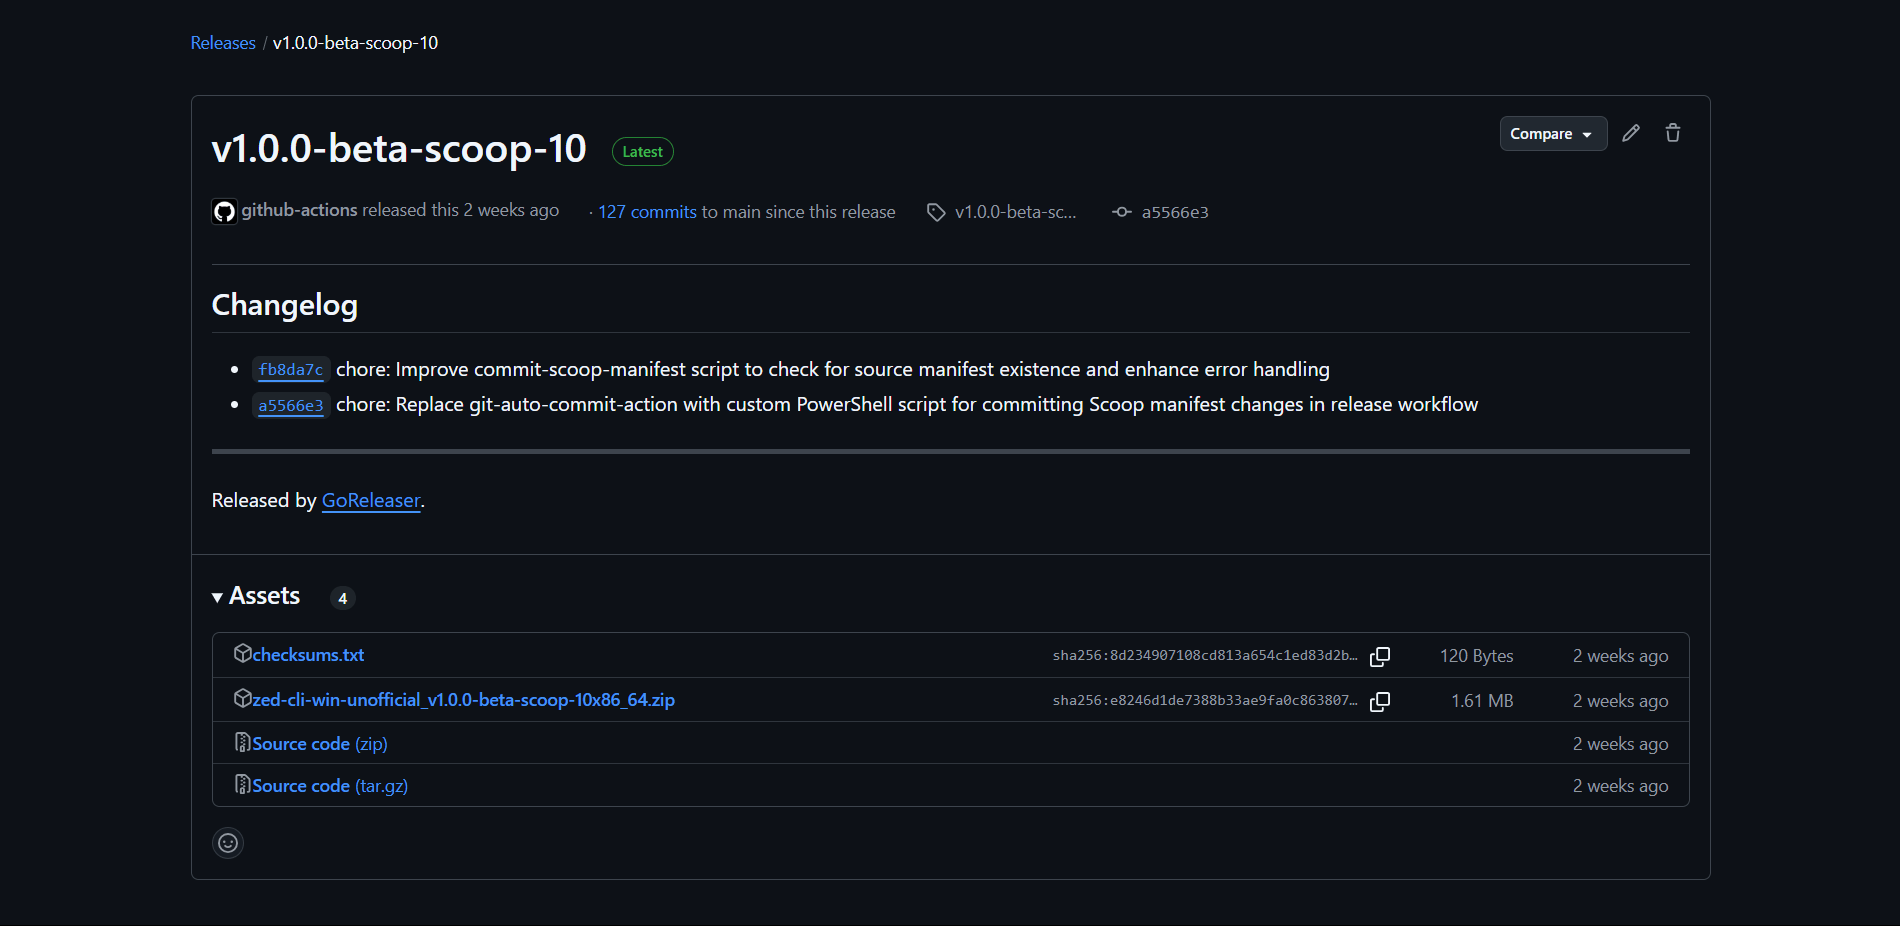Open changelog commit a5566e3 link
This screenshot has height=926, width=1900.
tap(291, 405)
